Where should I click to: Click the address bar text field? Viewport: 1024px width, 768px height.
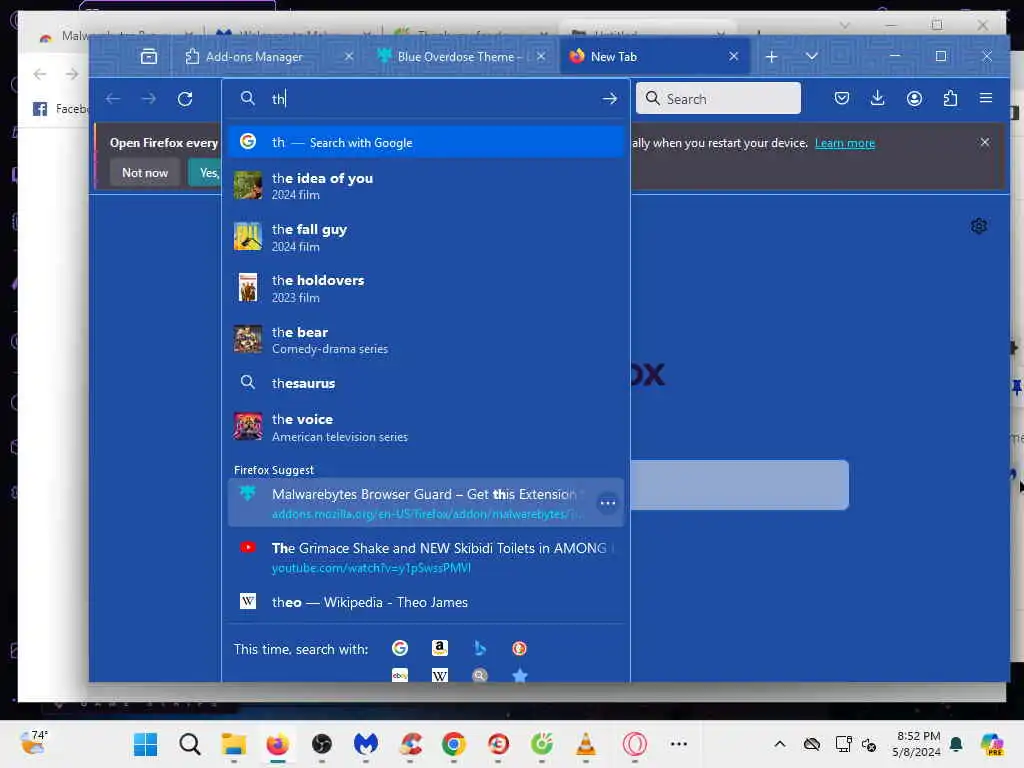click(x=426, y=99)
